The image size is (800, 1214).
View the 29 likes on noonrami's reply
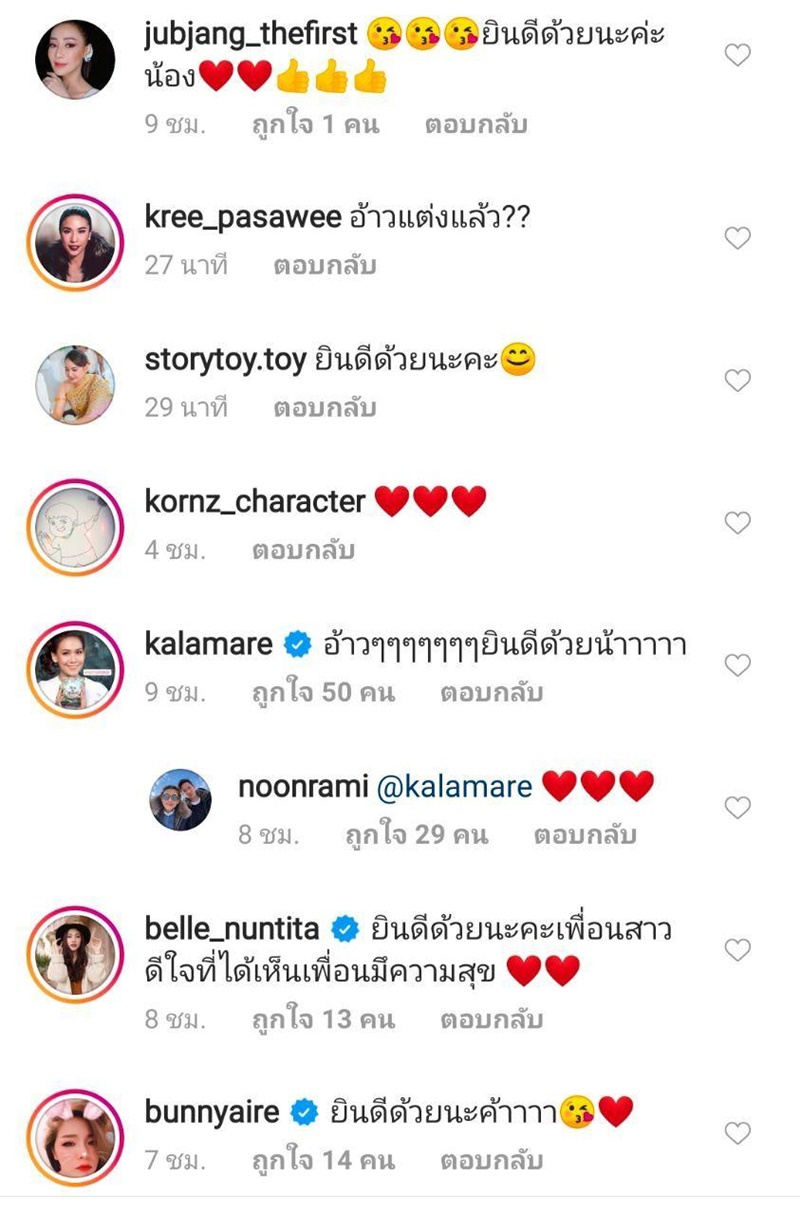416,835
